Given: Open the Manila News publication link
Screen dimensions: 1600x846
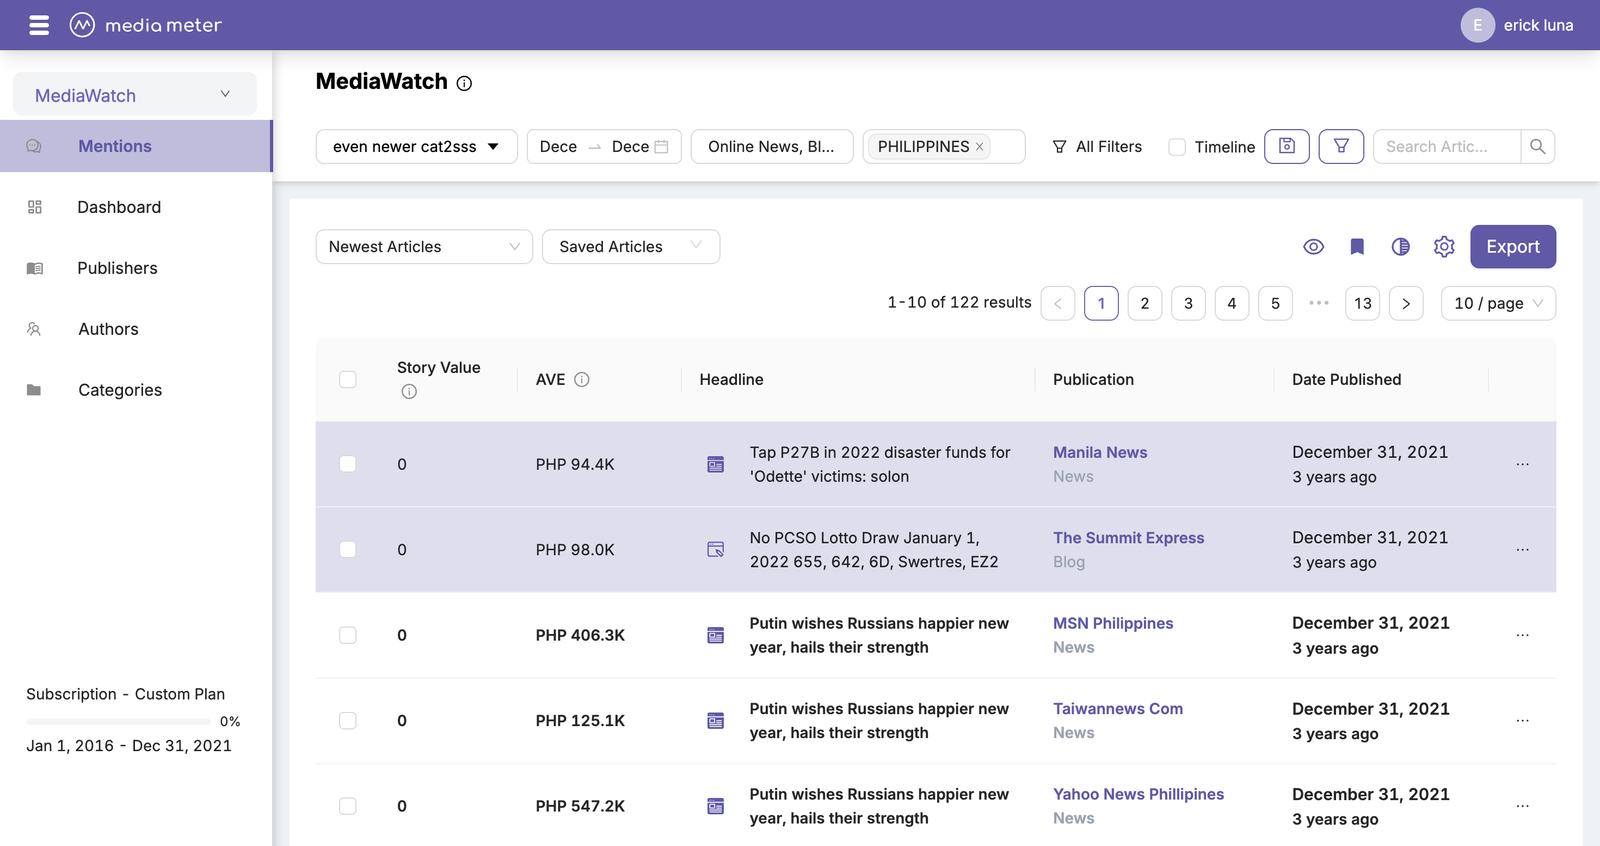Looking at the screenshot, I should tap(1100, 452).
